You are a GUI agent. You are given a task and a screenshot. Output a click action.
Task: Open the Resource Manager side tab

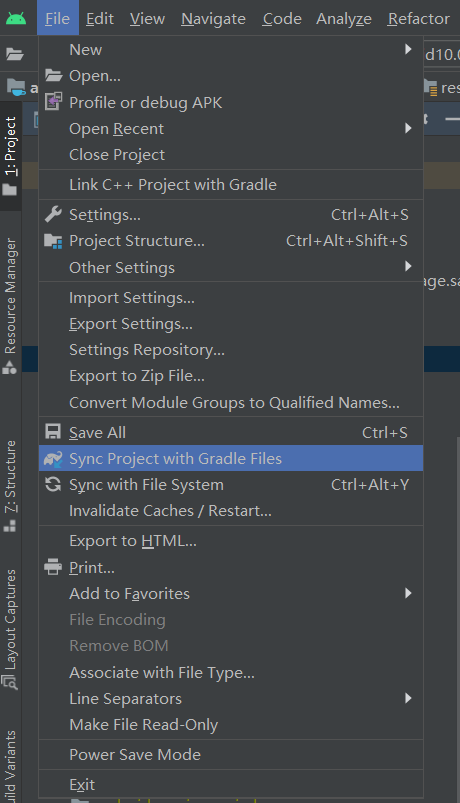coord(10,306)
